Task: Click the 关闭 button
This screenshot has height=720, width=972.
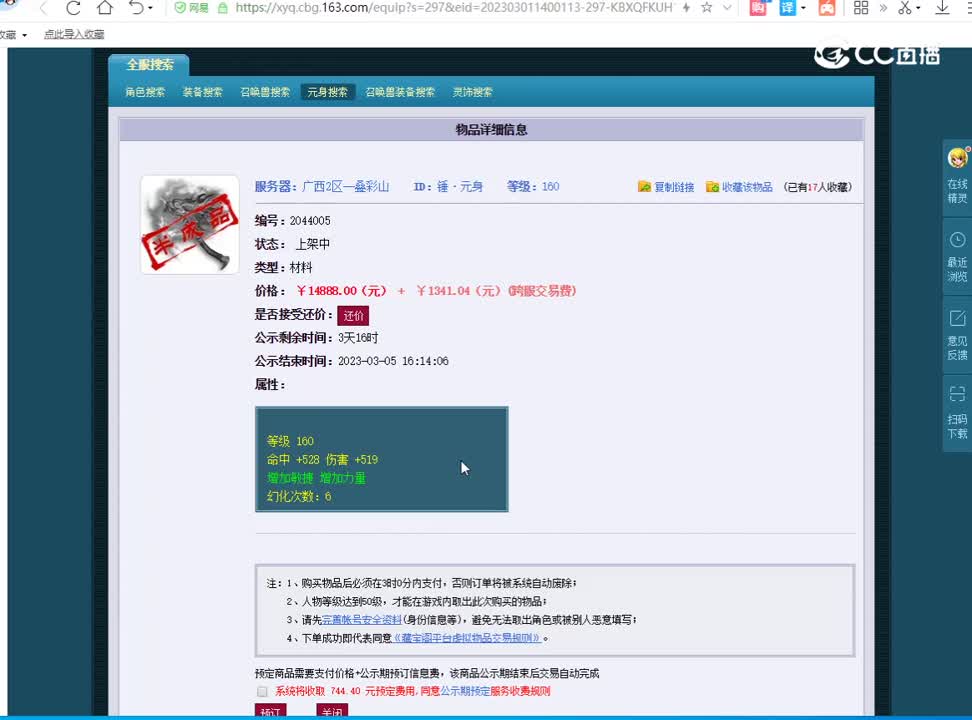Action: [x=332, y=711]
